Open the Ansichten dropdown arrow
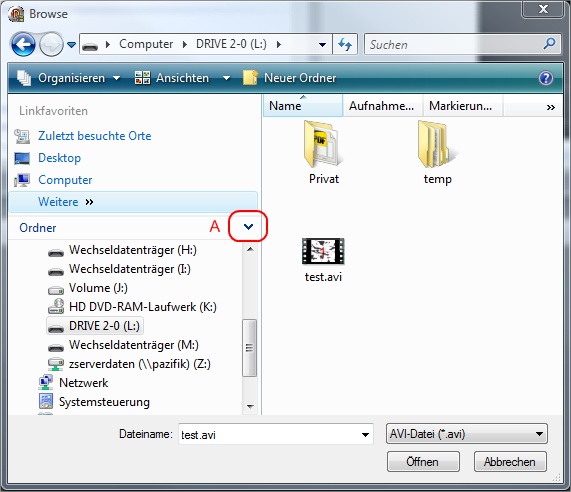The width and height of the screenshot is (571, 492). (x=227, y=78)
